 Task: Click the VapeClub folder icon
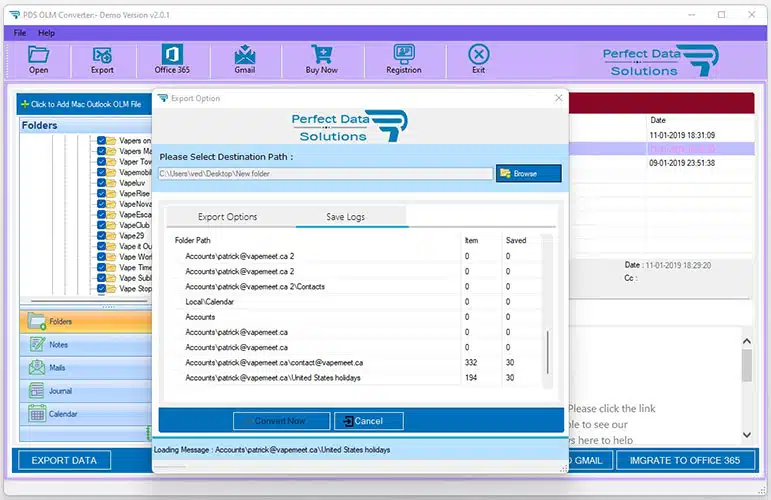[112, 225]
